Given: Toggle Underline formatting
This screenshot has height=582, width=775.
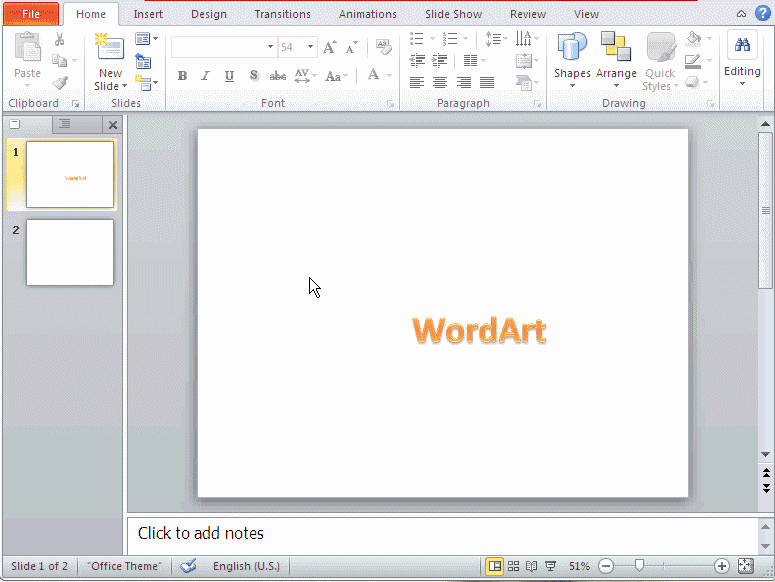Looking at the screenshot, I should (x=230, y=76).
